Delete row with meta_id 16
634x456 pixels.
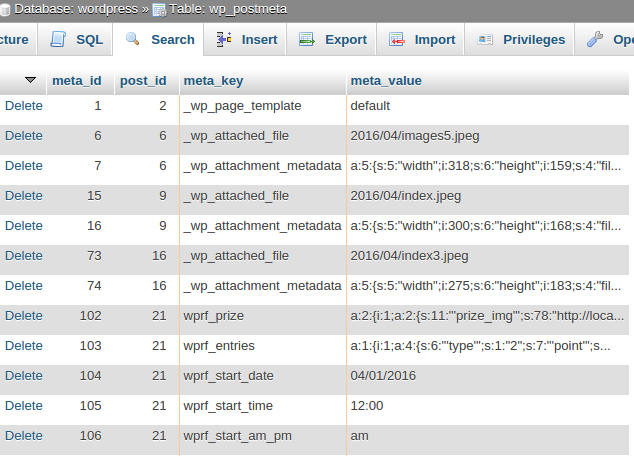pyautogui.click(x=24, y=226)
